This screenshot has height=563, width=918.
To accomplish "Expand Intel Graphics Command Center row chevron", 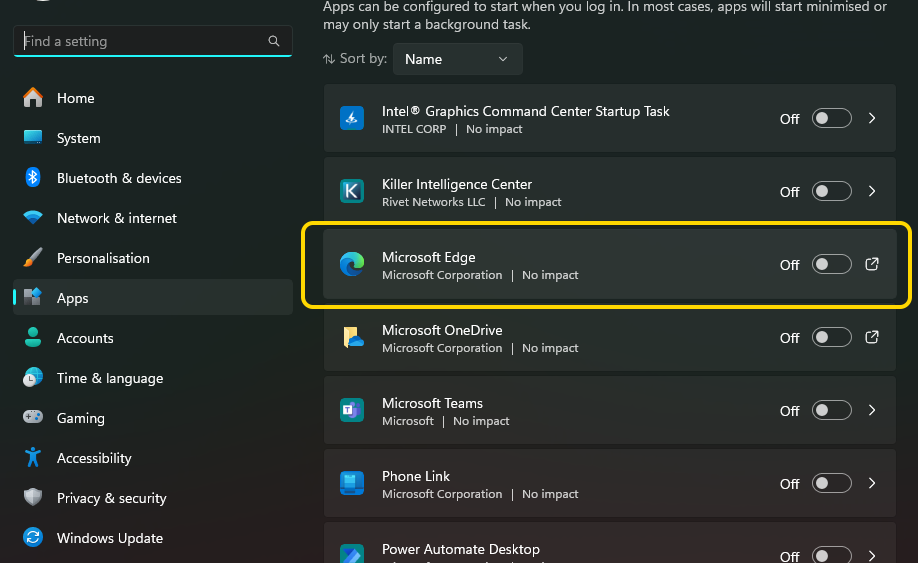I will [872, 118].
